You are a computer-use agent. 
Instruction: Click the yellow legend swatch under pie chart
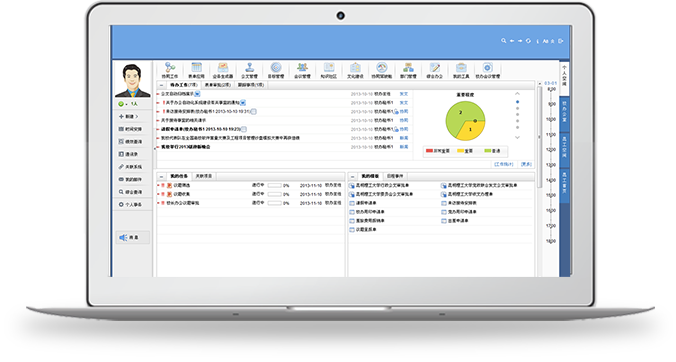click(460, 151)
